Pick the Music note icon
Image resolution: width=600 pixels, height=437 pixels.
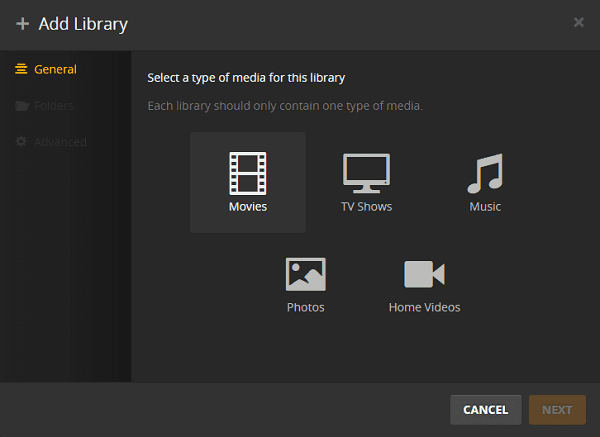[485, 173]
